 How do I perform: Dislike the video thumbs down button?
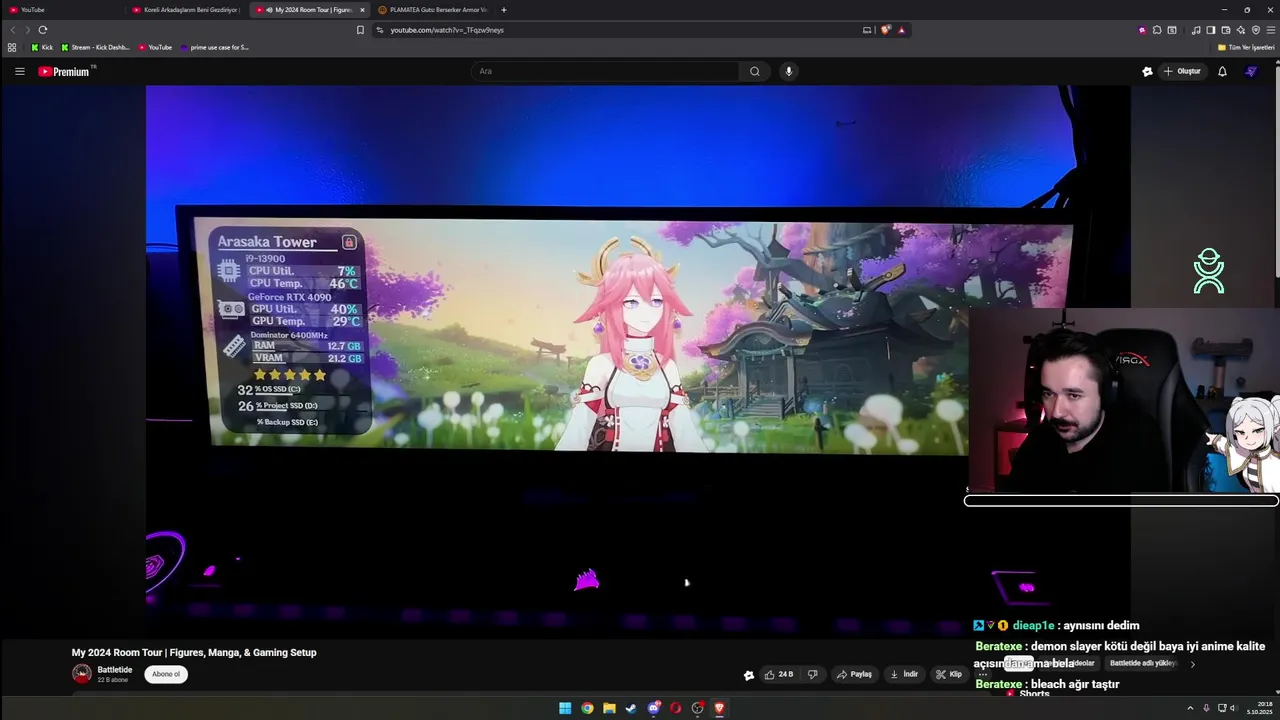812,674
